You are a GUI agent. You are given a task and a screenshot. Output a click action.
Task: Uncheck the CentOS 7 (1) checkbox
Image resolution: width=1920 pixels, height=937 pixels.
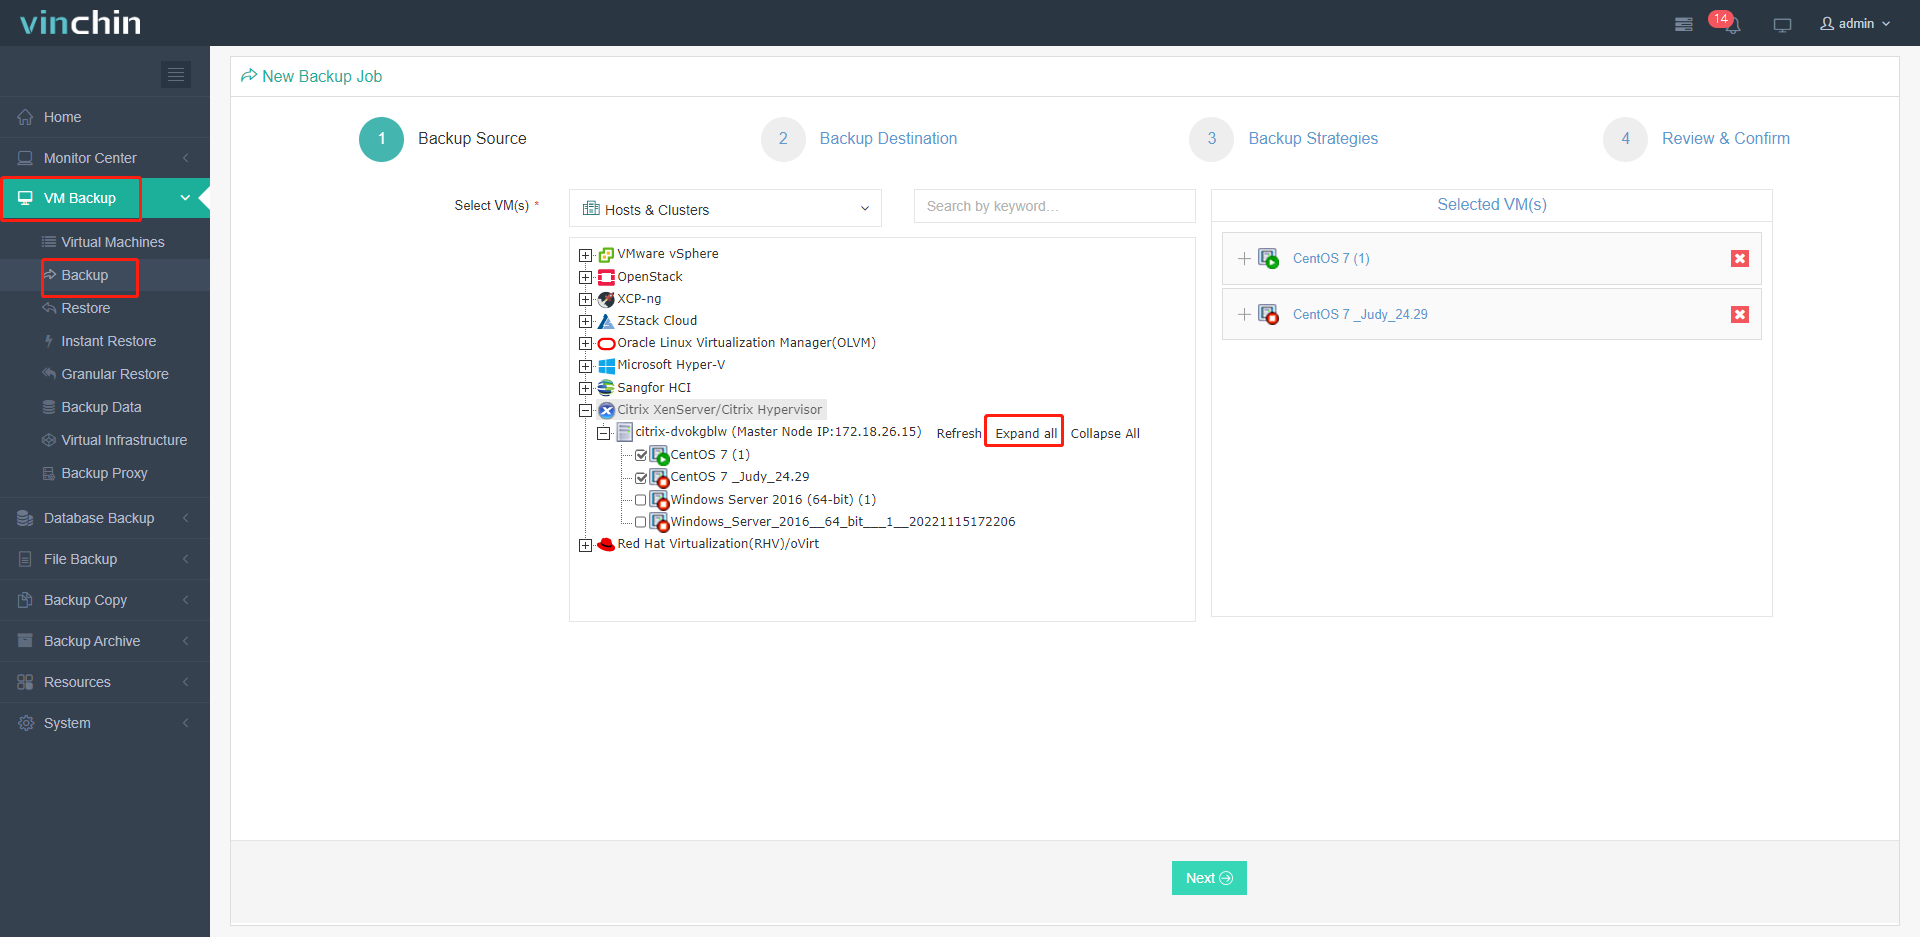point(641,454)
